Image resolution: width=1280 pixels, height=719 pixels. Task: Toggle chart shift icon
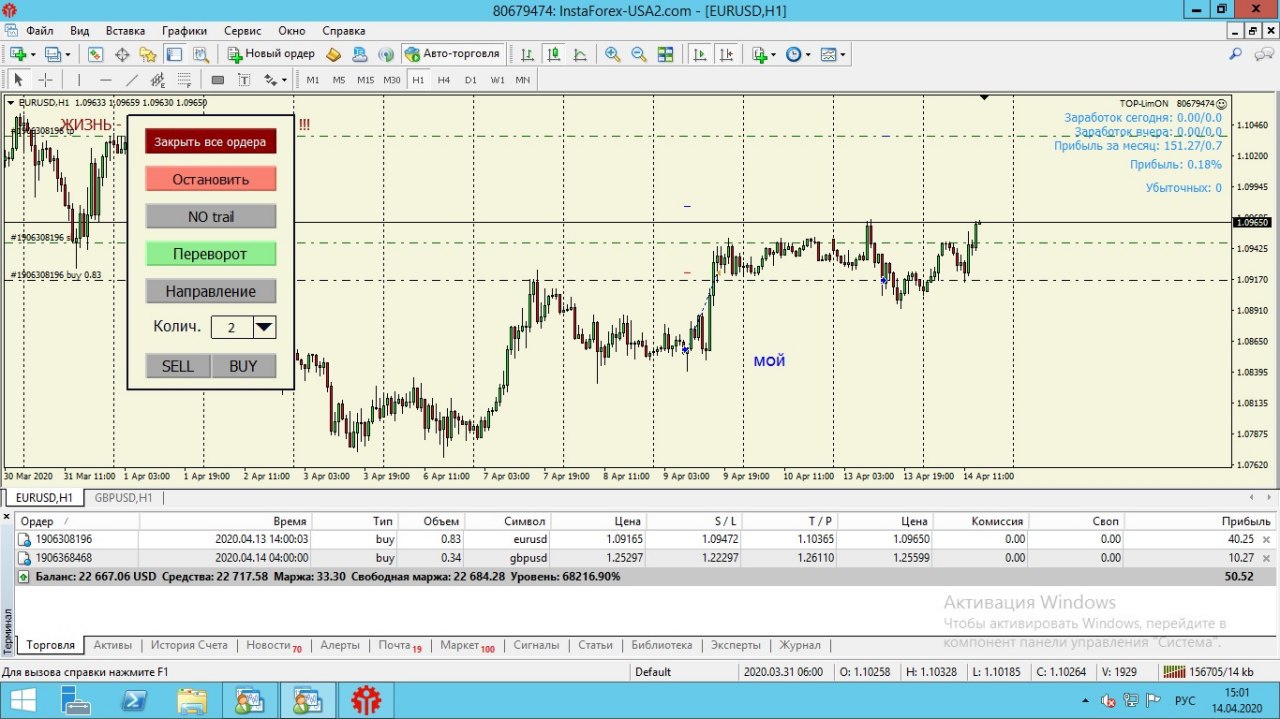pos(726,54)
